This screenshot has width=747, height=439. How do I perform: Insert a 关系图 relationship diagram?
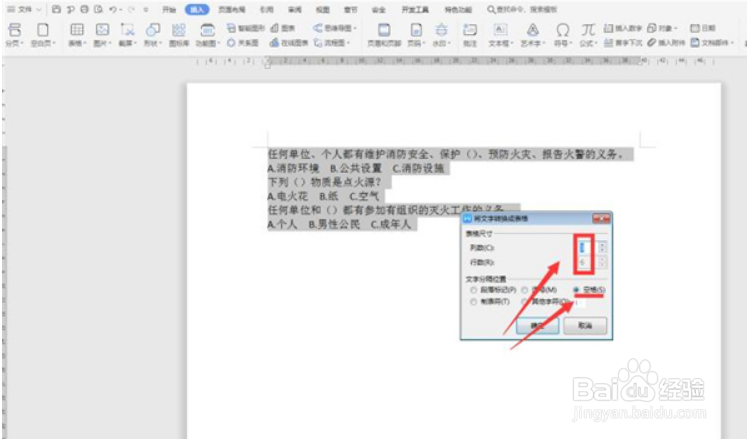243,43
